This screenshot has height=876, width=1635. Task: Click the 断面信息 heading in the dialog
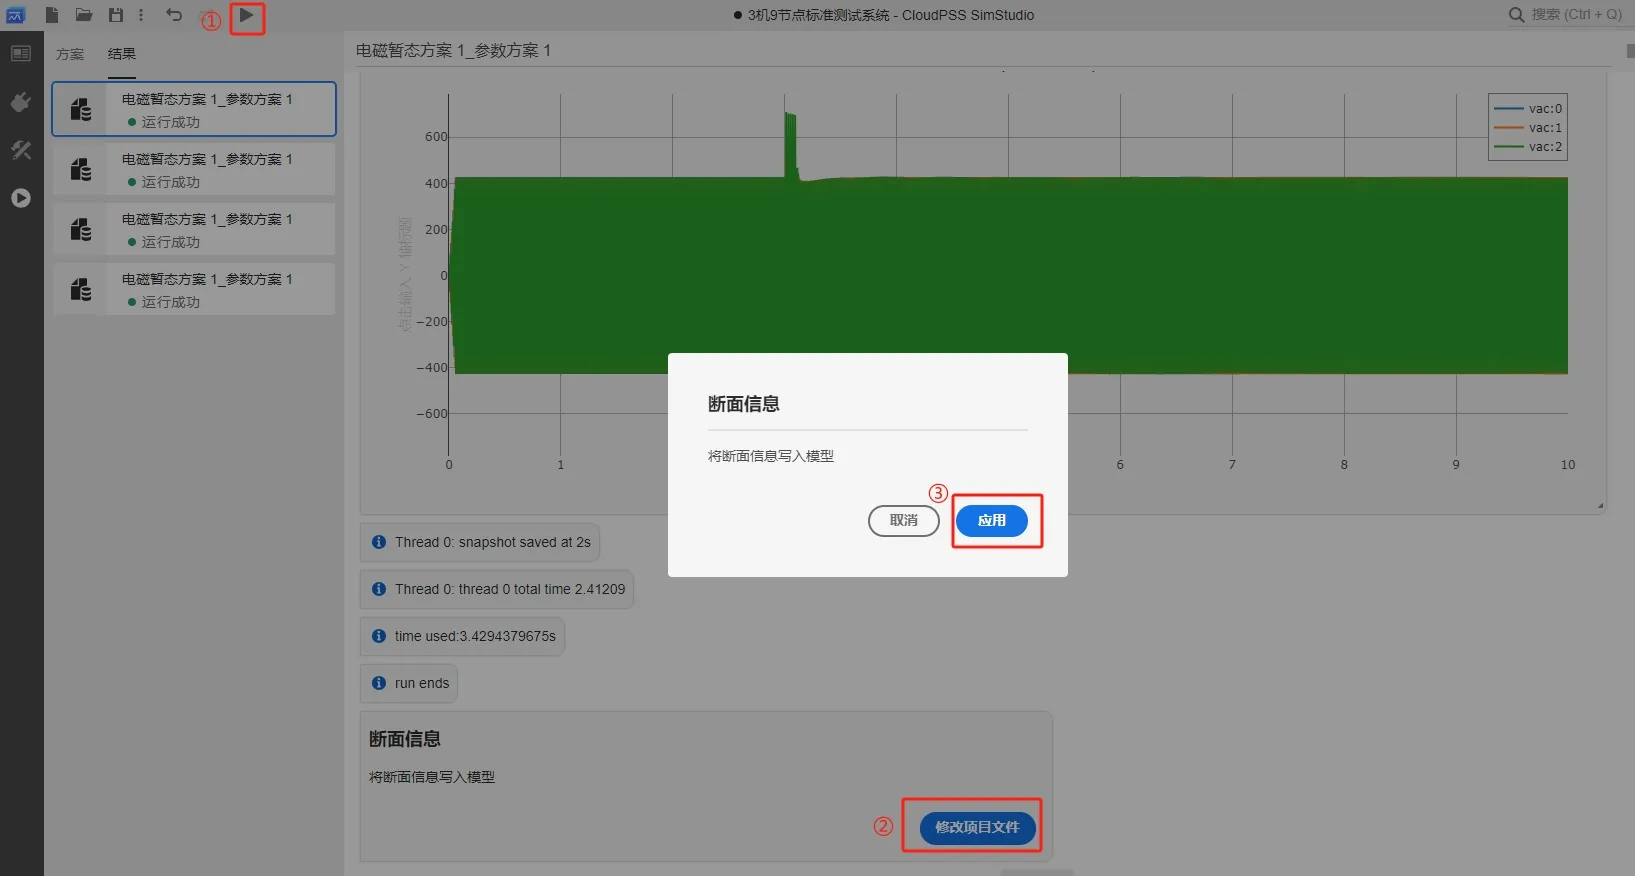(x=744, y=404)
